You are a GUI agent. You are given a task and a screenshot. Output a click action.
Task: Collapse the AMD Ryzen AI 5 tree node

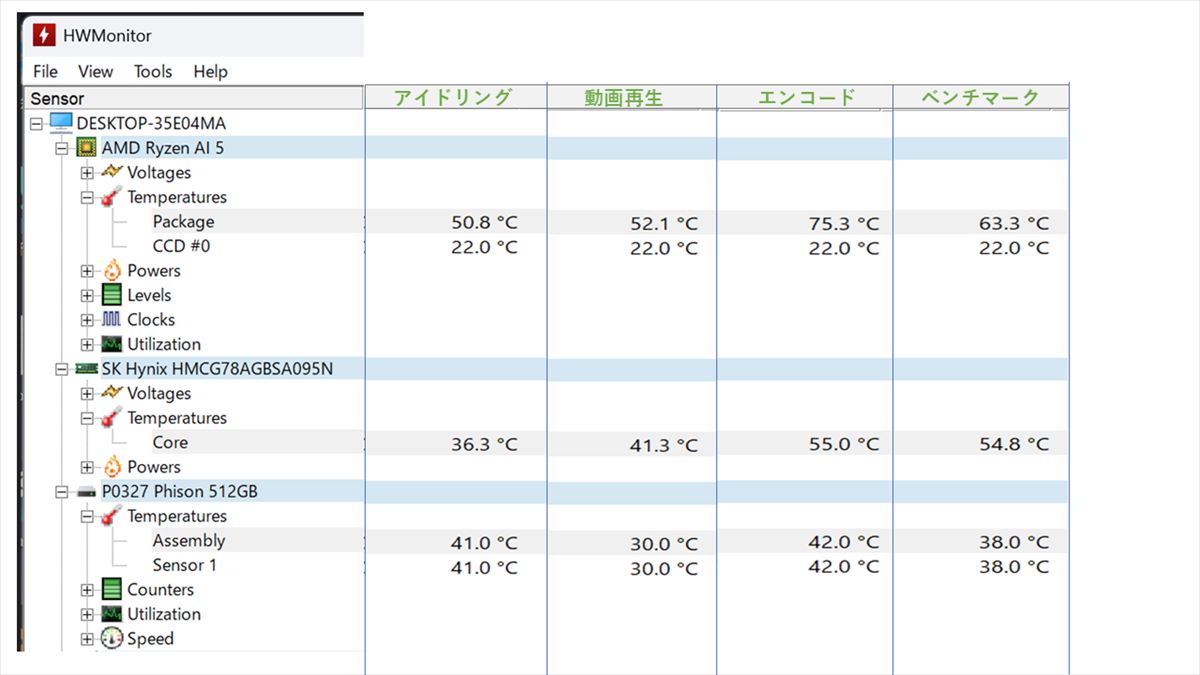point(62,148)
